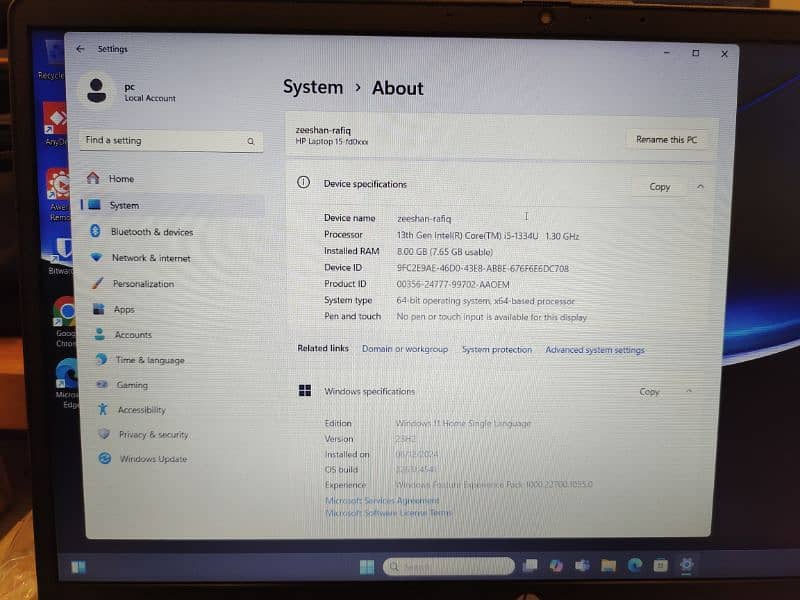Open Bluetooth & devices settings
Viewport: 800px width, 600px height.
pos(151,232)
